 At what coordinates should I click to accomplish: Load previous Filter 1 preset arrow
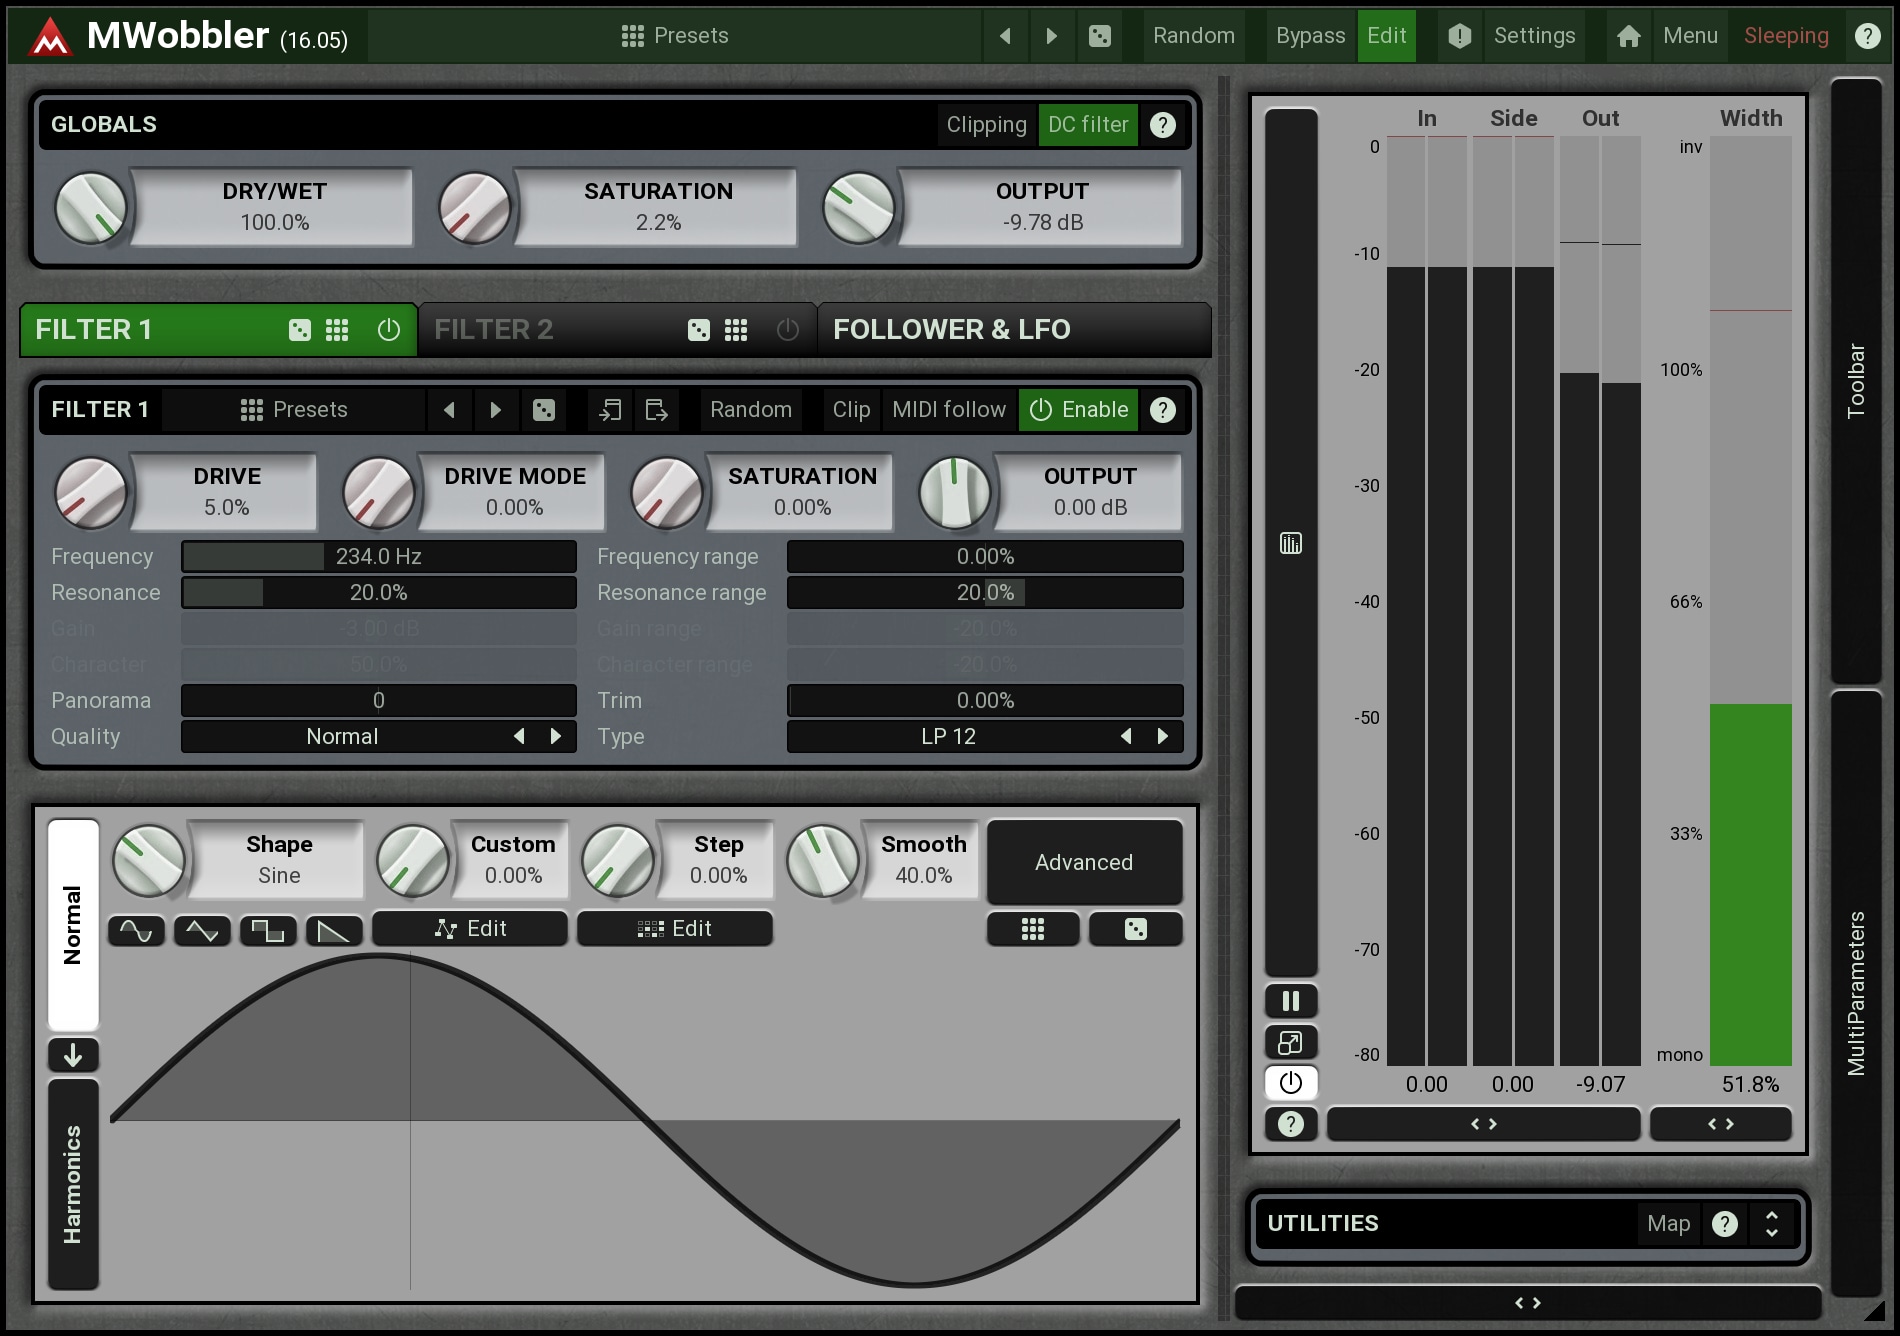pos(449,410)
